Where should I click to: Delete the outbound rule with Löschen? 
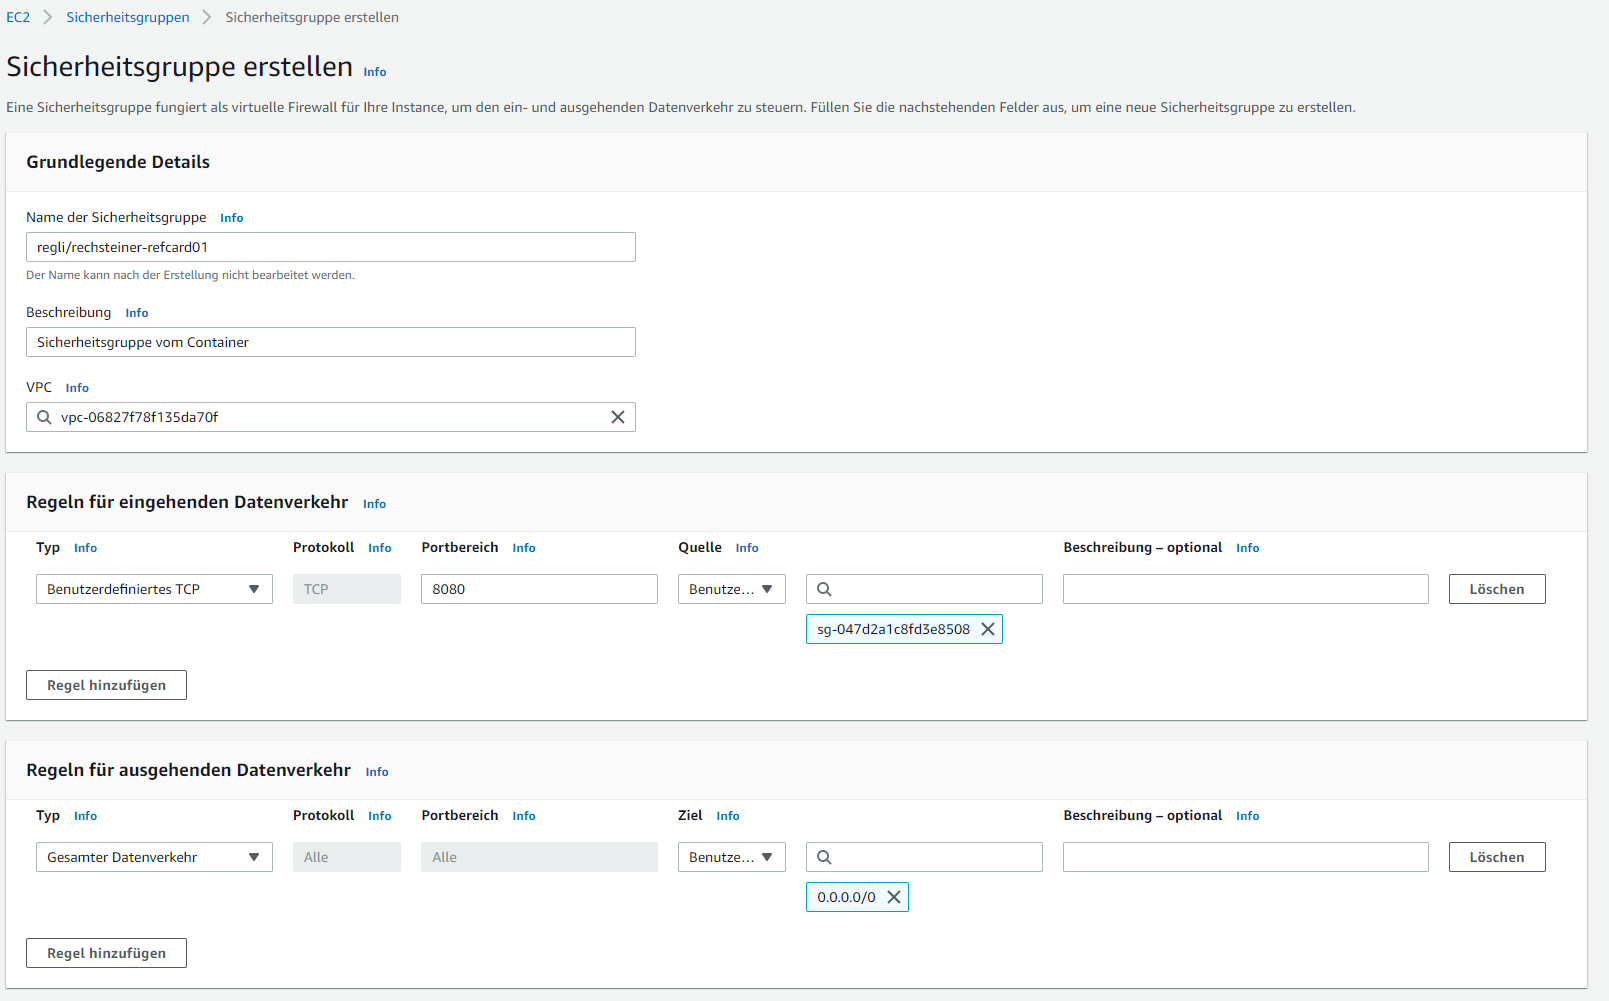tap(1496, 857)
